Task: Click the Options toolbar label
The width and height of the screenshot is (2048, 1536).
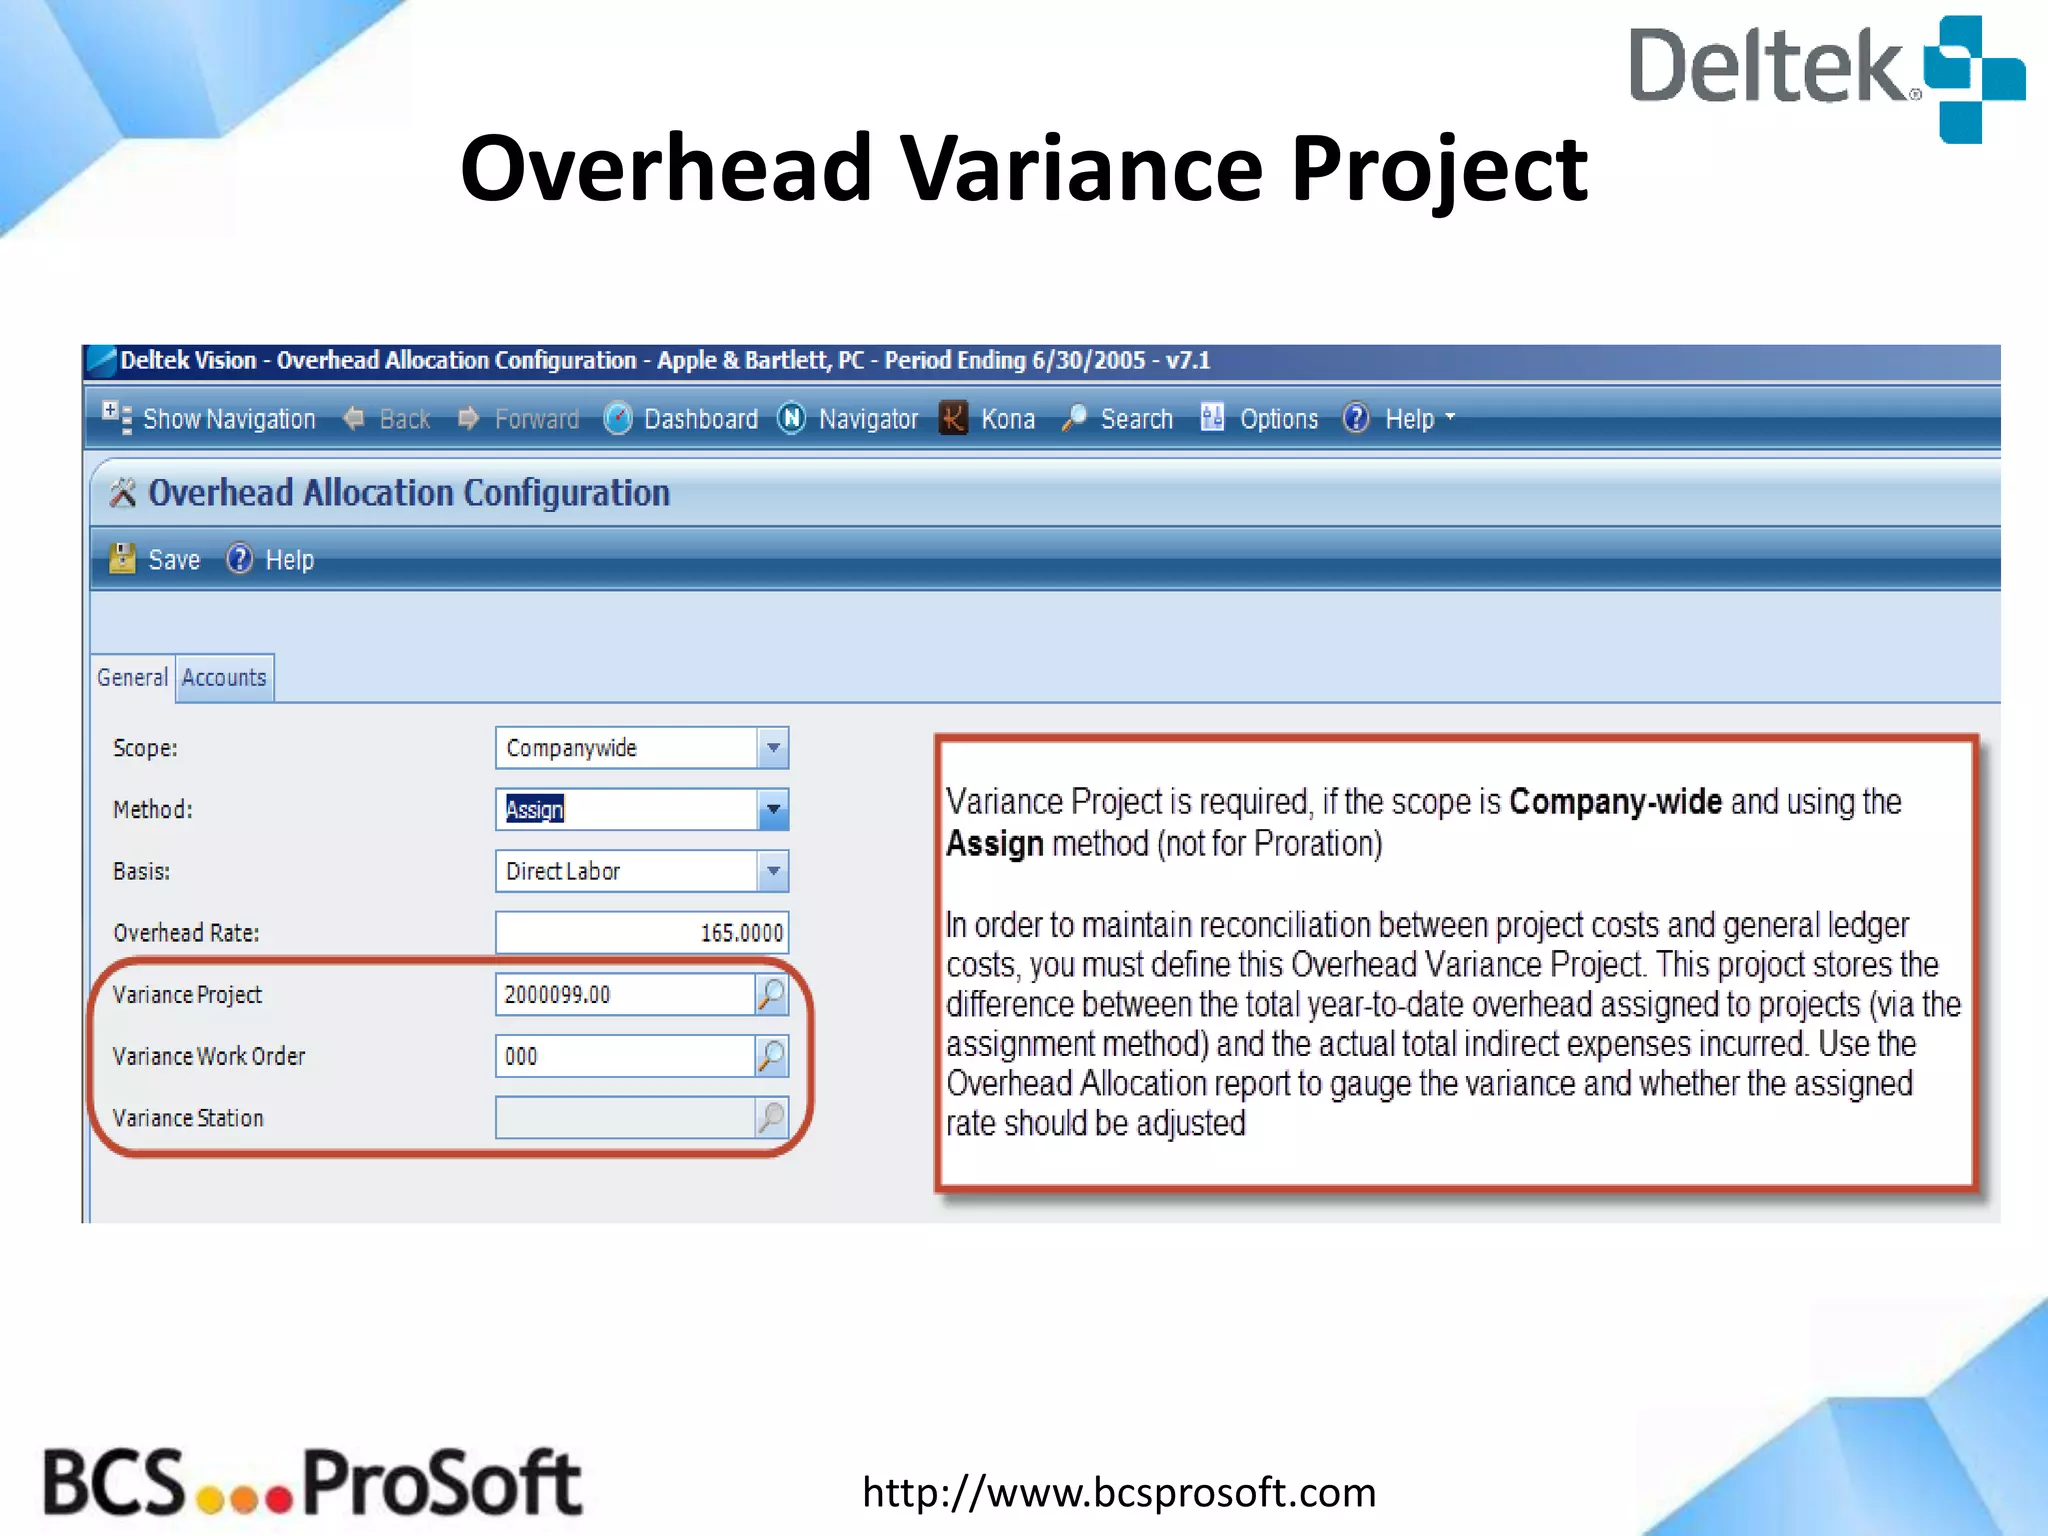Action: coord(1279,419)
